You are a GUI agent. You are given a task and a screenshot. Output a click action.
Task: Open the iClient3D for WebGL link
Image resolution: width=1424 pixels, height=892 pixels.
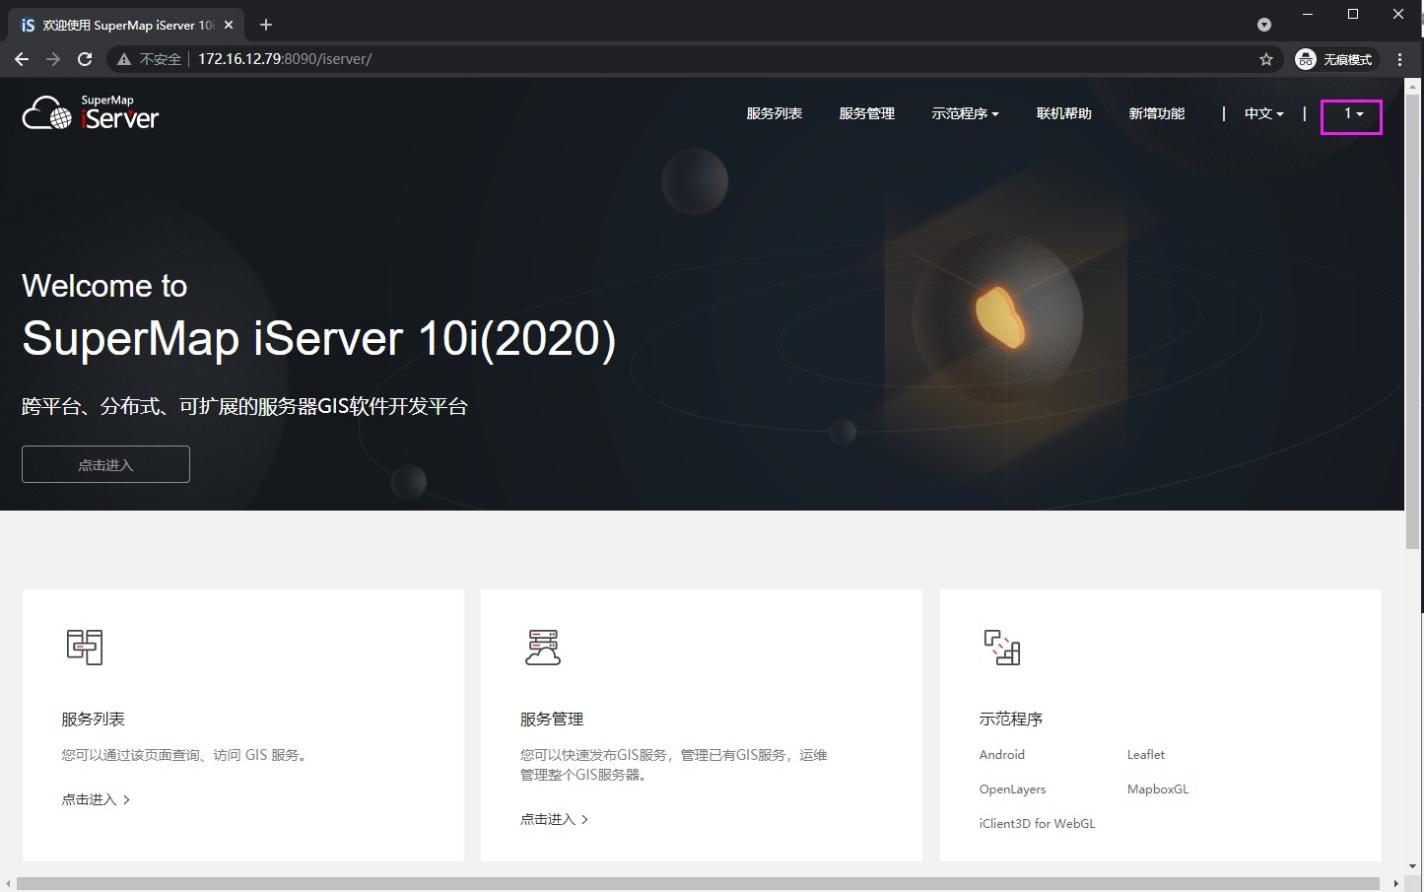click(x=1037, y=823)
